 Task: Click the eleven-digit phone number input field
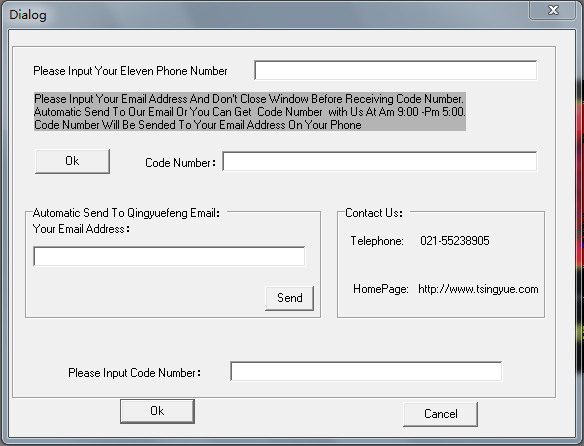396,70
